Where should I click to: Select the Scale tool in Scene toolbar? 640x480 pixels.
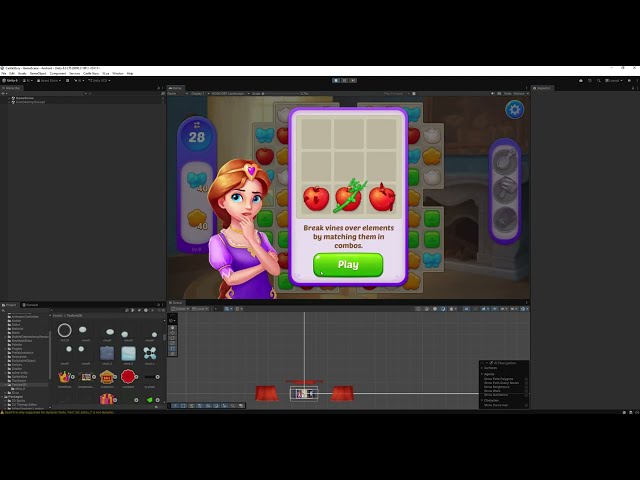pos(172,343)
